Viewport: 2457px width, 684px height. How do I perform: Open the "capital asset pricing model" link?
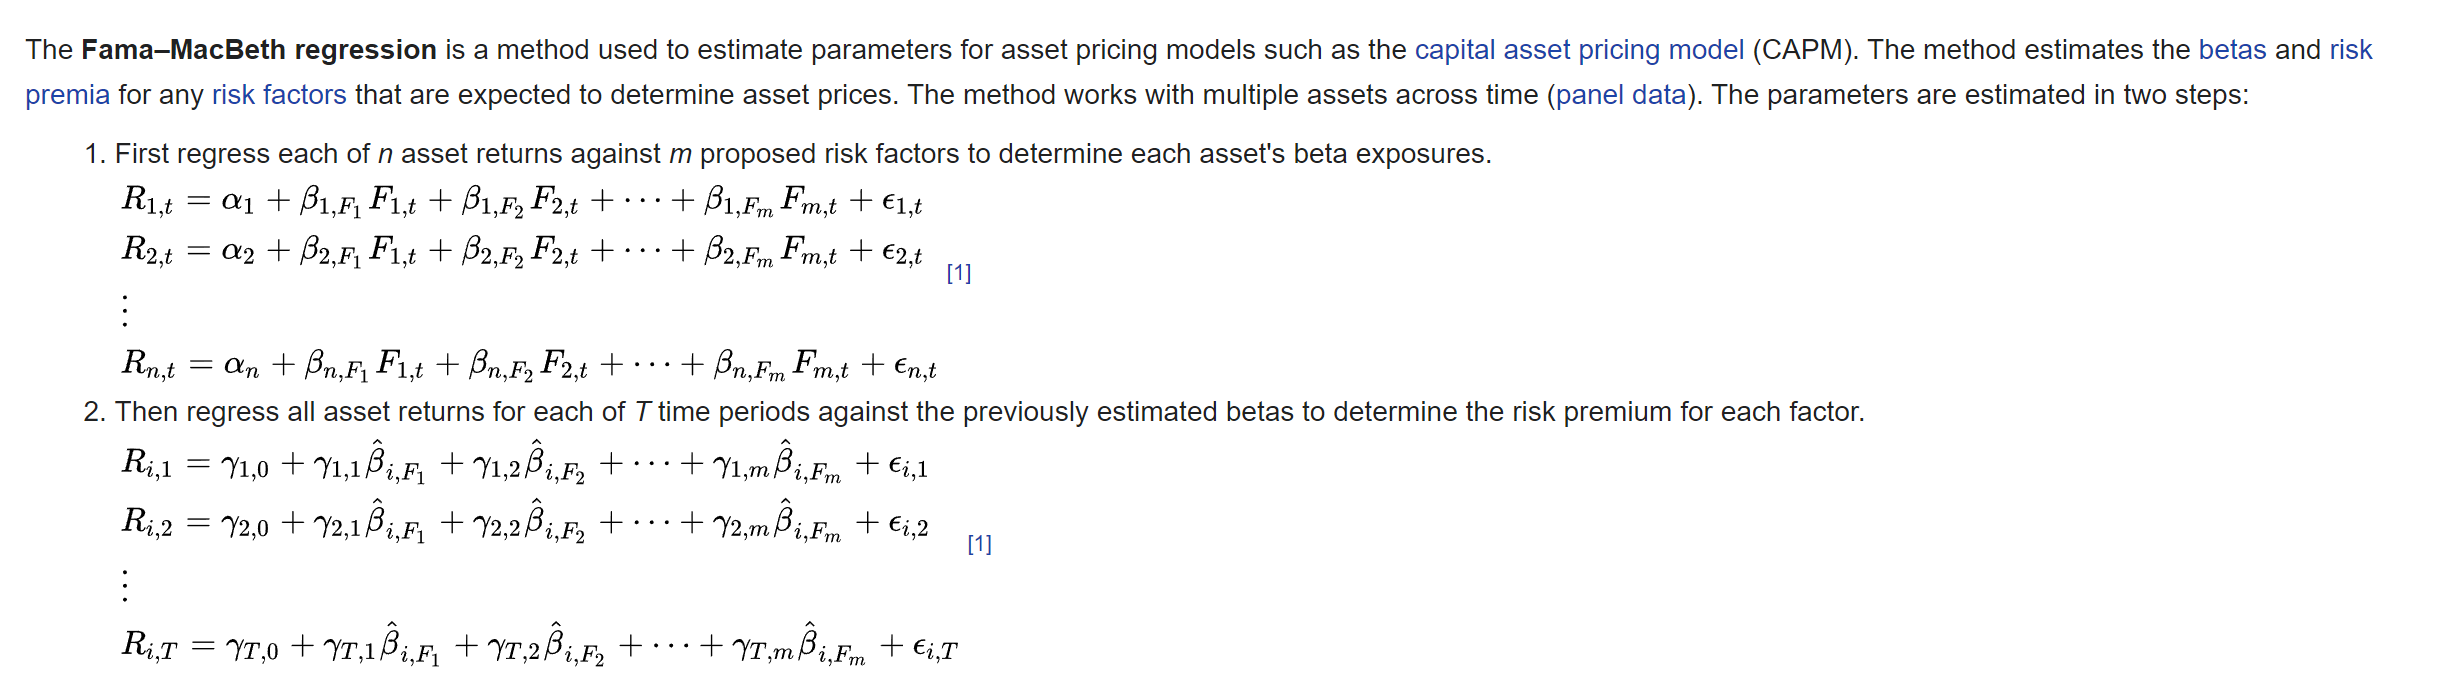[1579, 50]
